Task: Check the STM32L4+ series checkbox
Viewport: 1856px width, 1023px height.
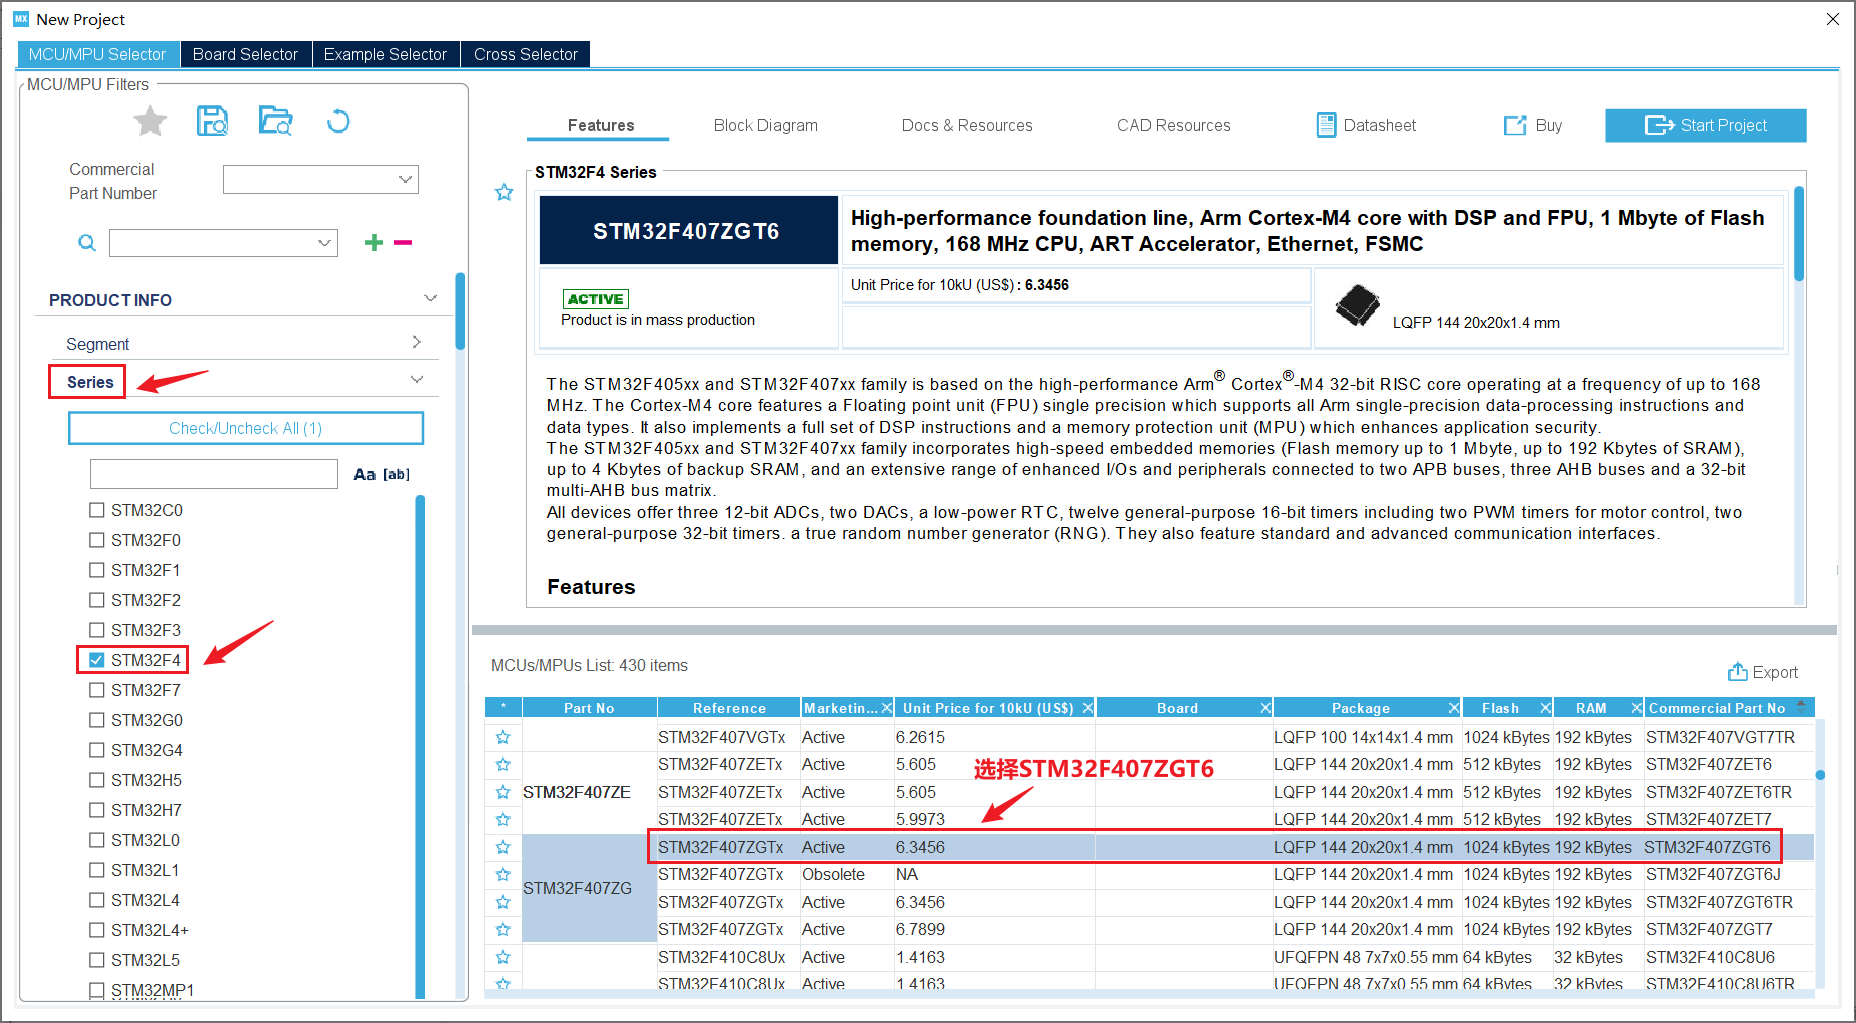Action: (x=97, y=930)
